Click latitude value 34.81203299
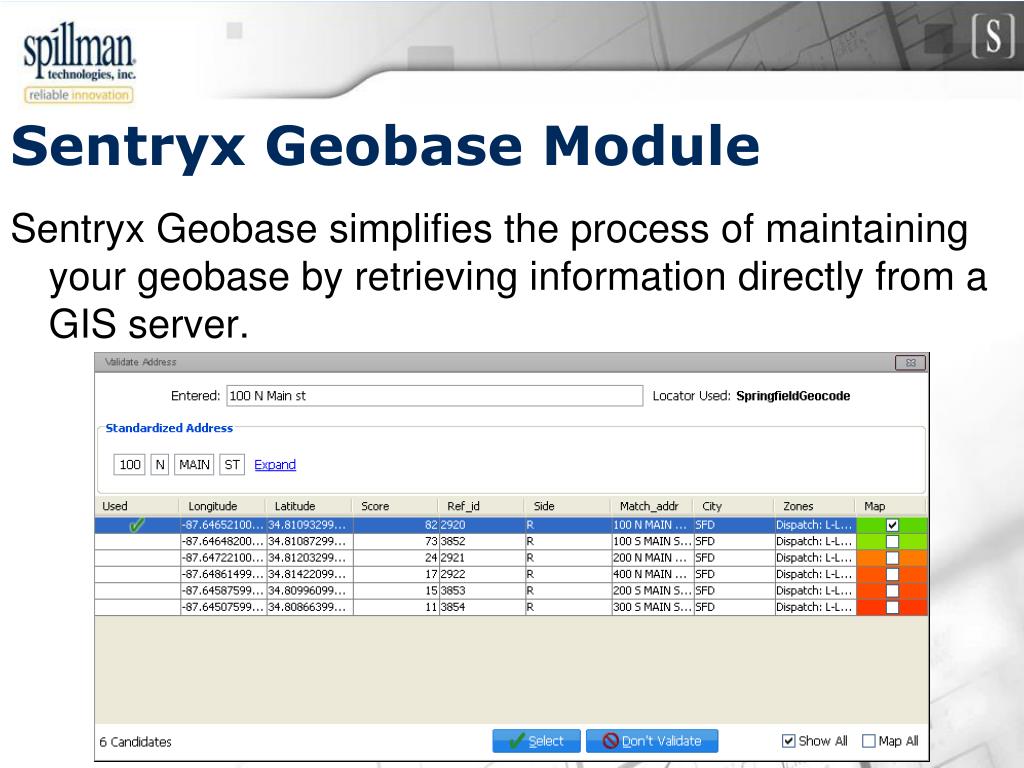Screen dimensions: 1024x768 pyautogui.click(x=310, y=558)
